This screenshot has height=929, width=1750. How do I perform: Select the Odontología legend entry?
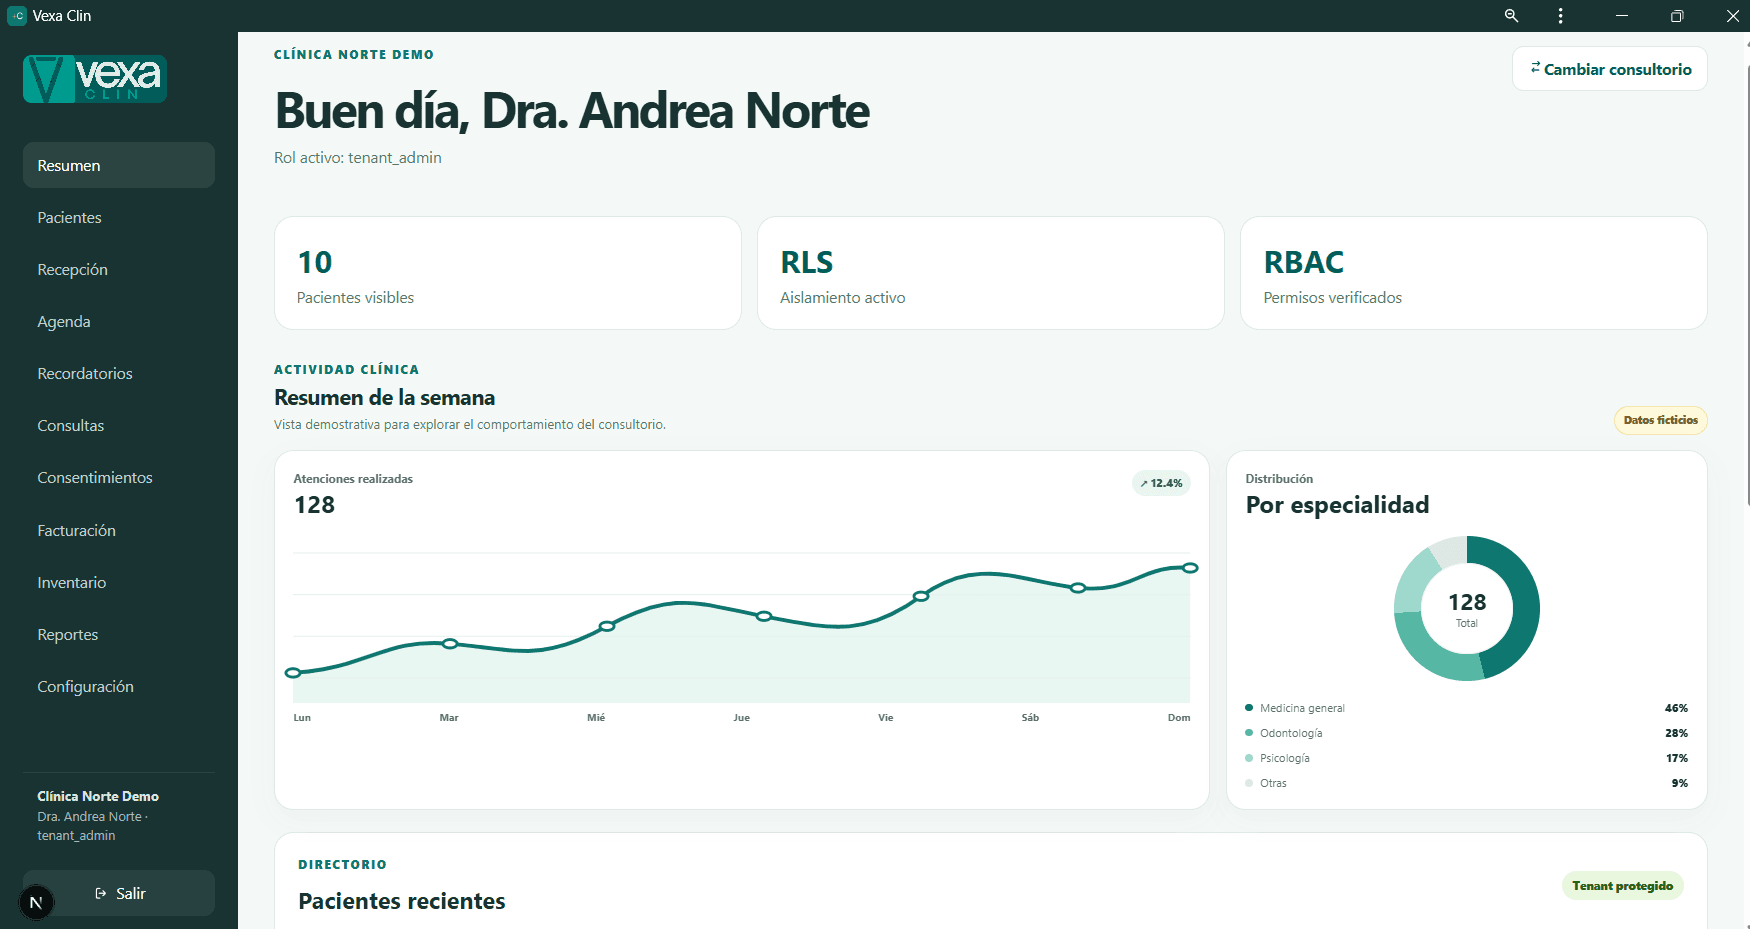(1466, 733)
